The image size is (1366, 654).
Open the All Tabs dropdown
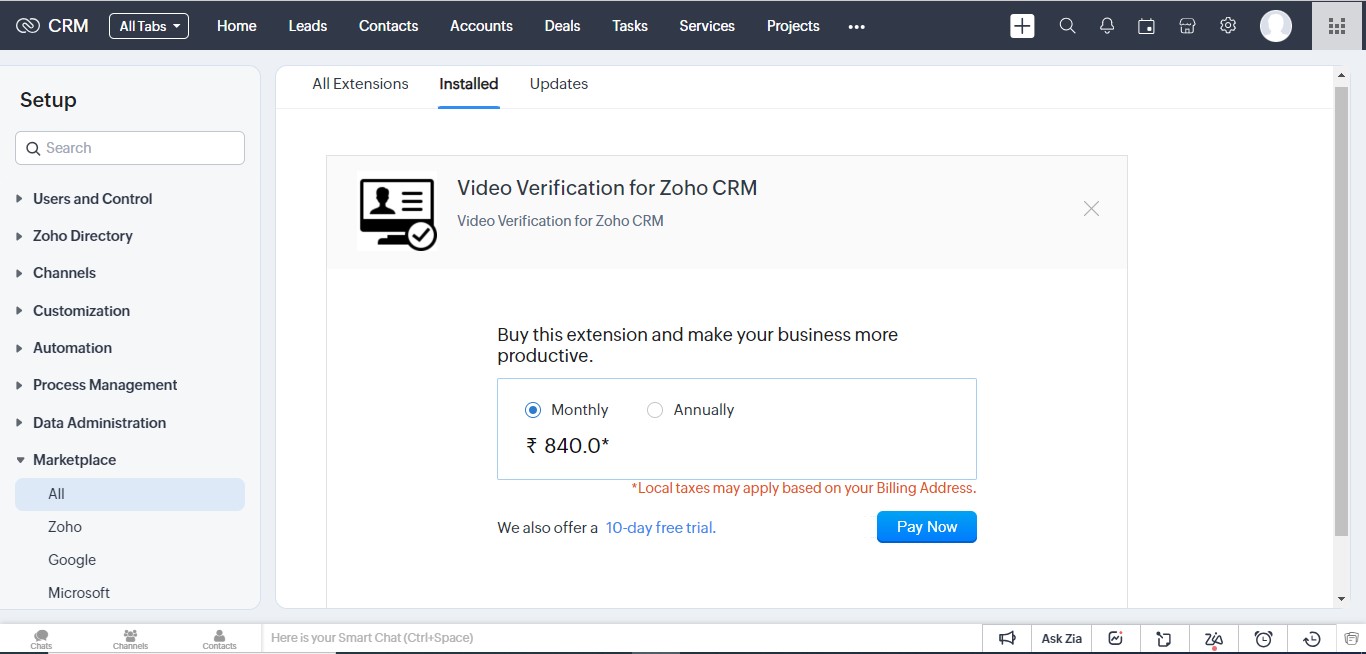click(149, 26)
